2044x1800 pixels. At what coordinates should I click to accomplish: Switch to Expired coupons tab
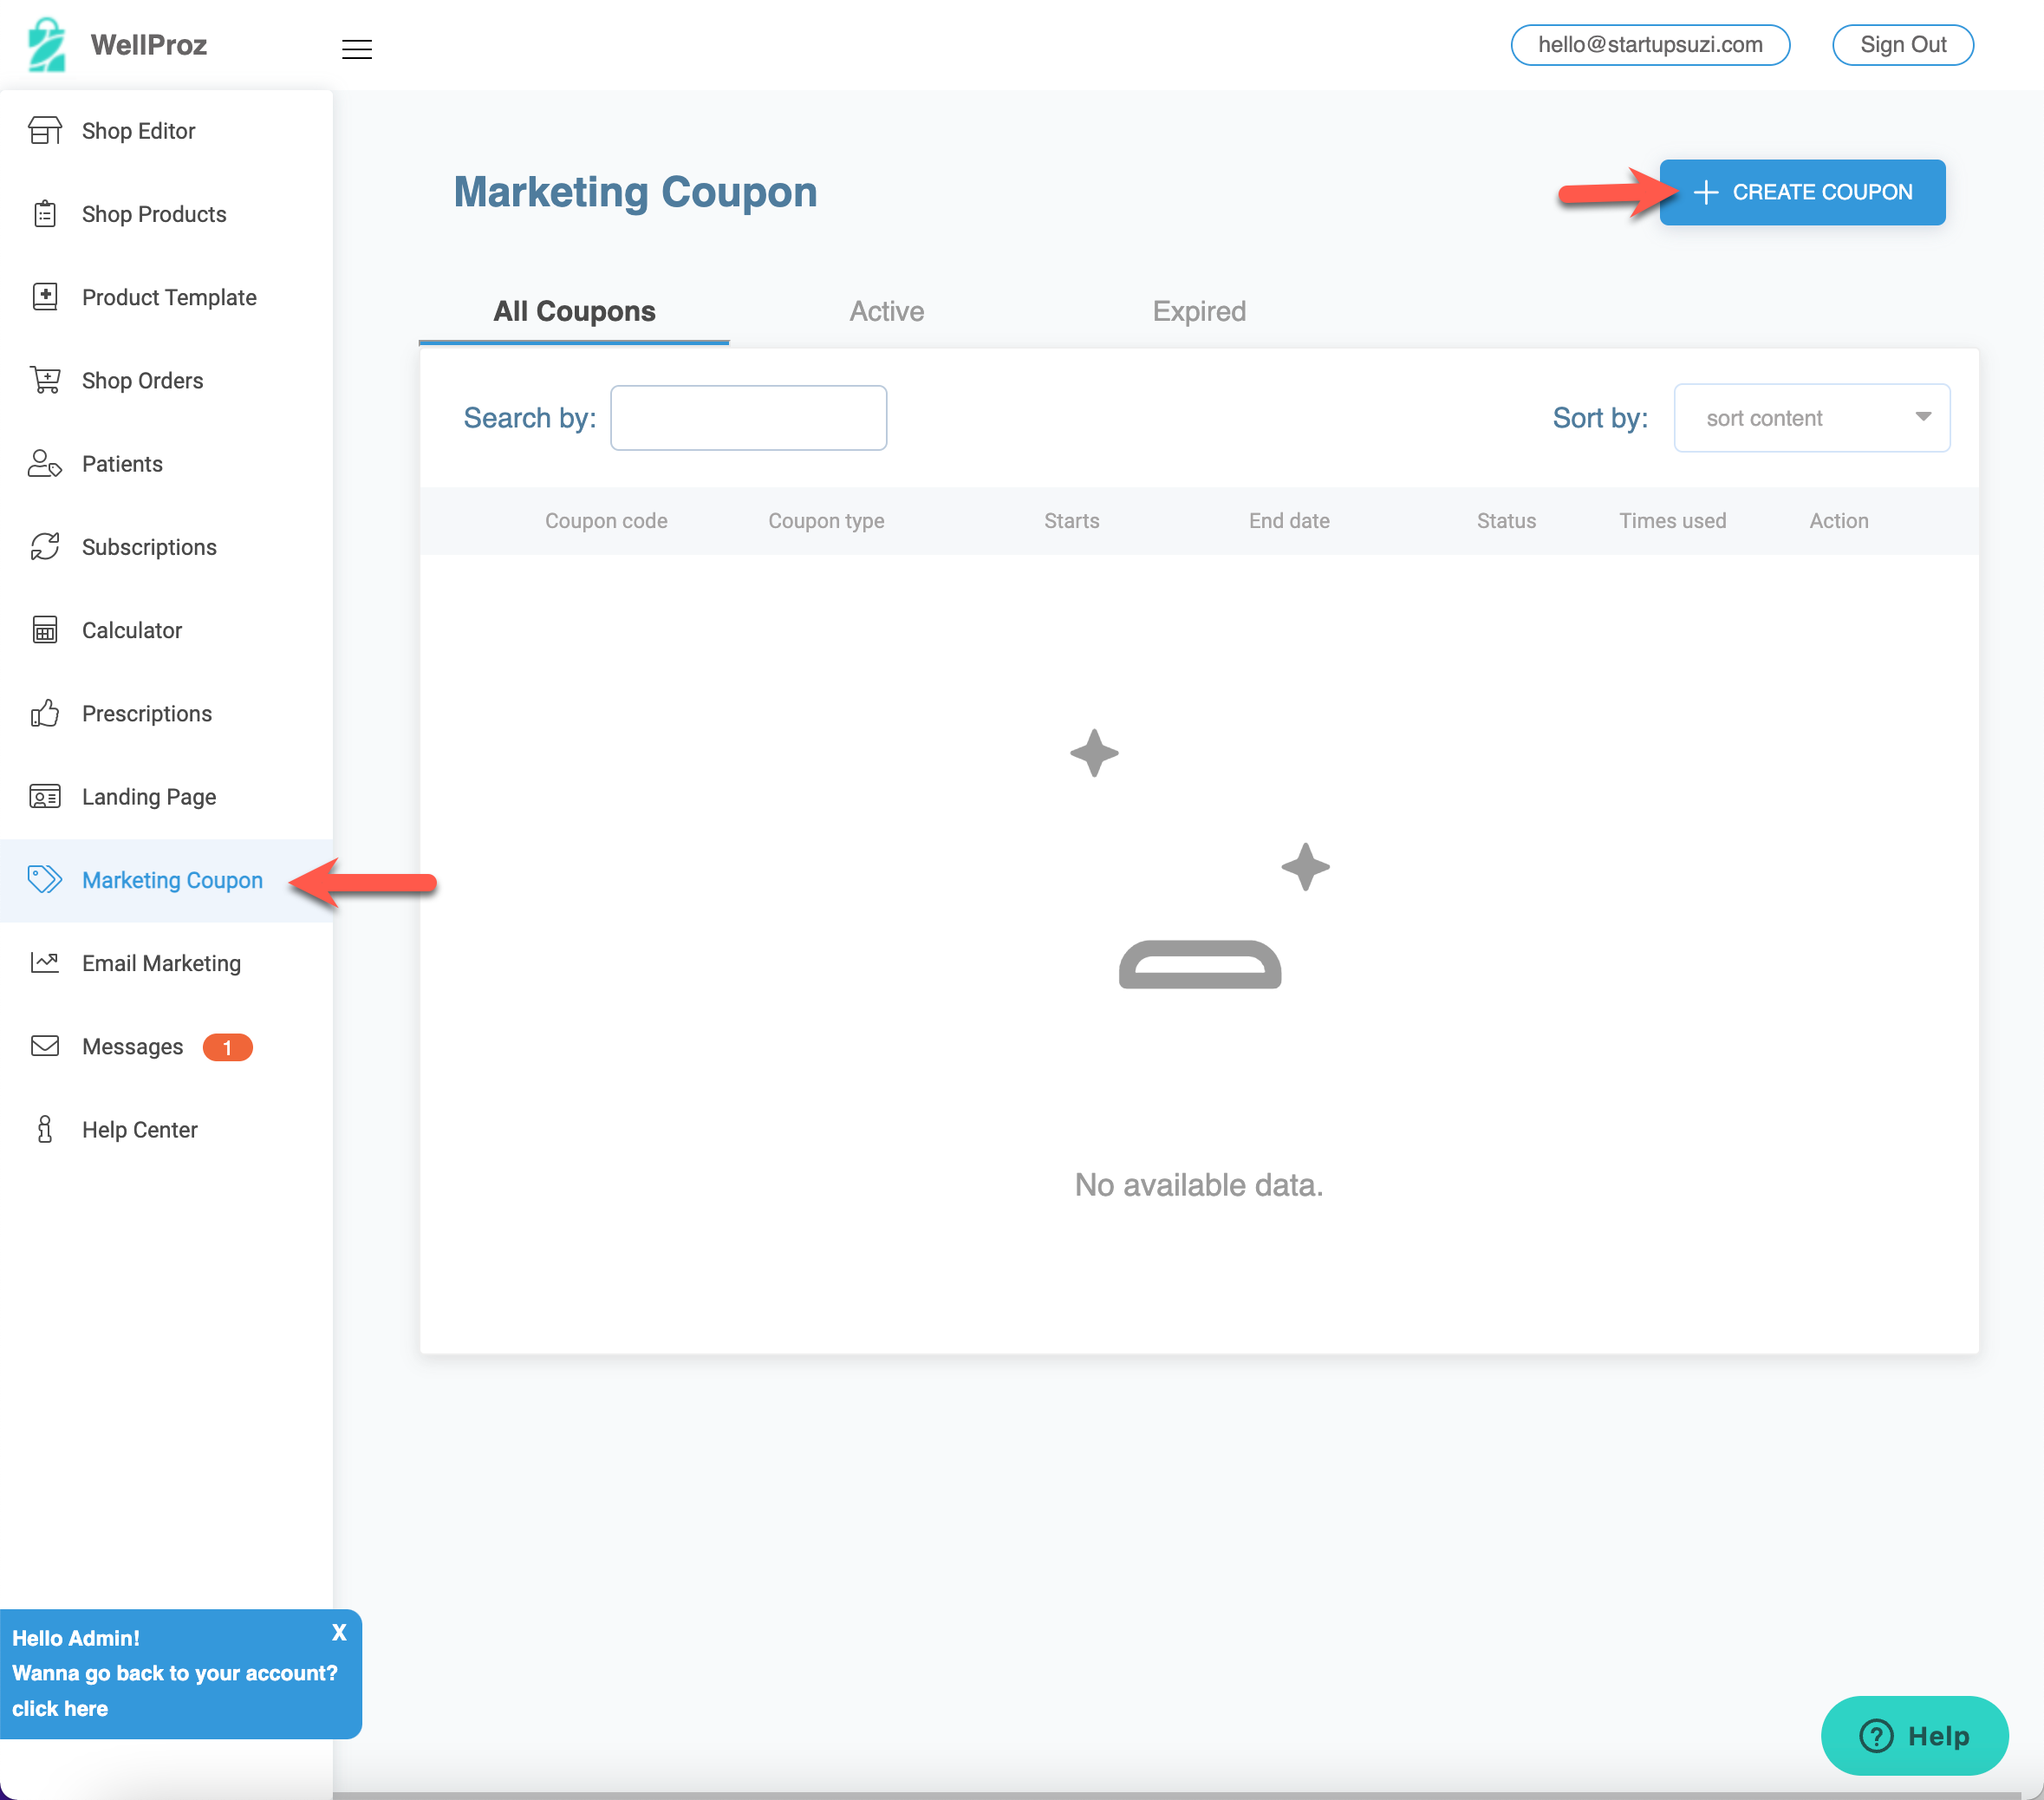tap(1198, 311)
